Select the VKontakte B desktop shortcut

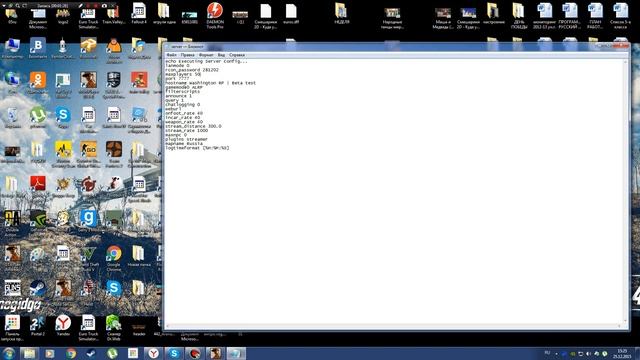click(x=38, y=48)
